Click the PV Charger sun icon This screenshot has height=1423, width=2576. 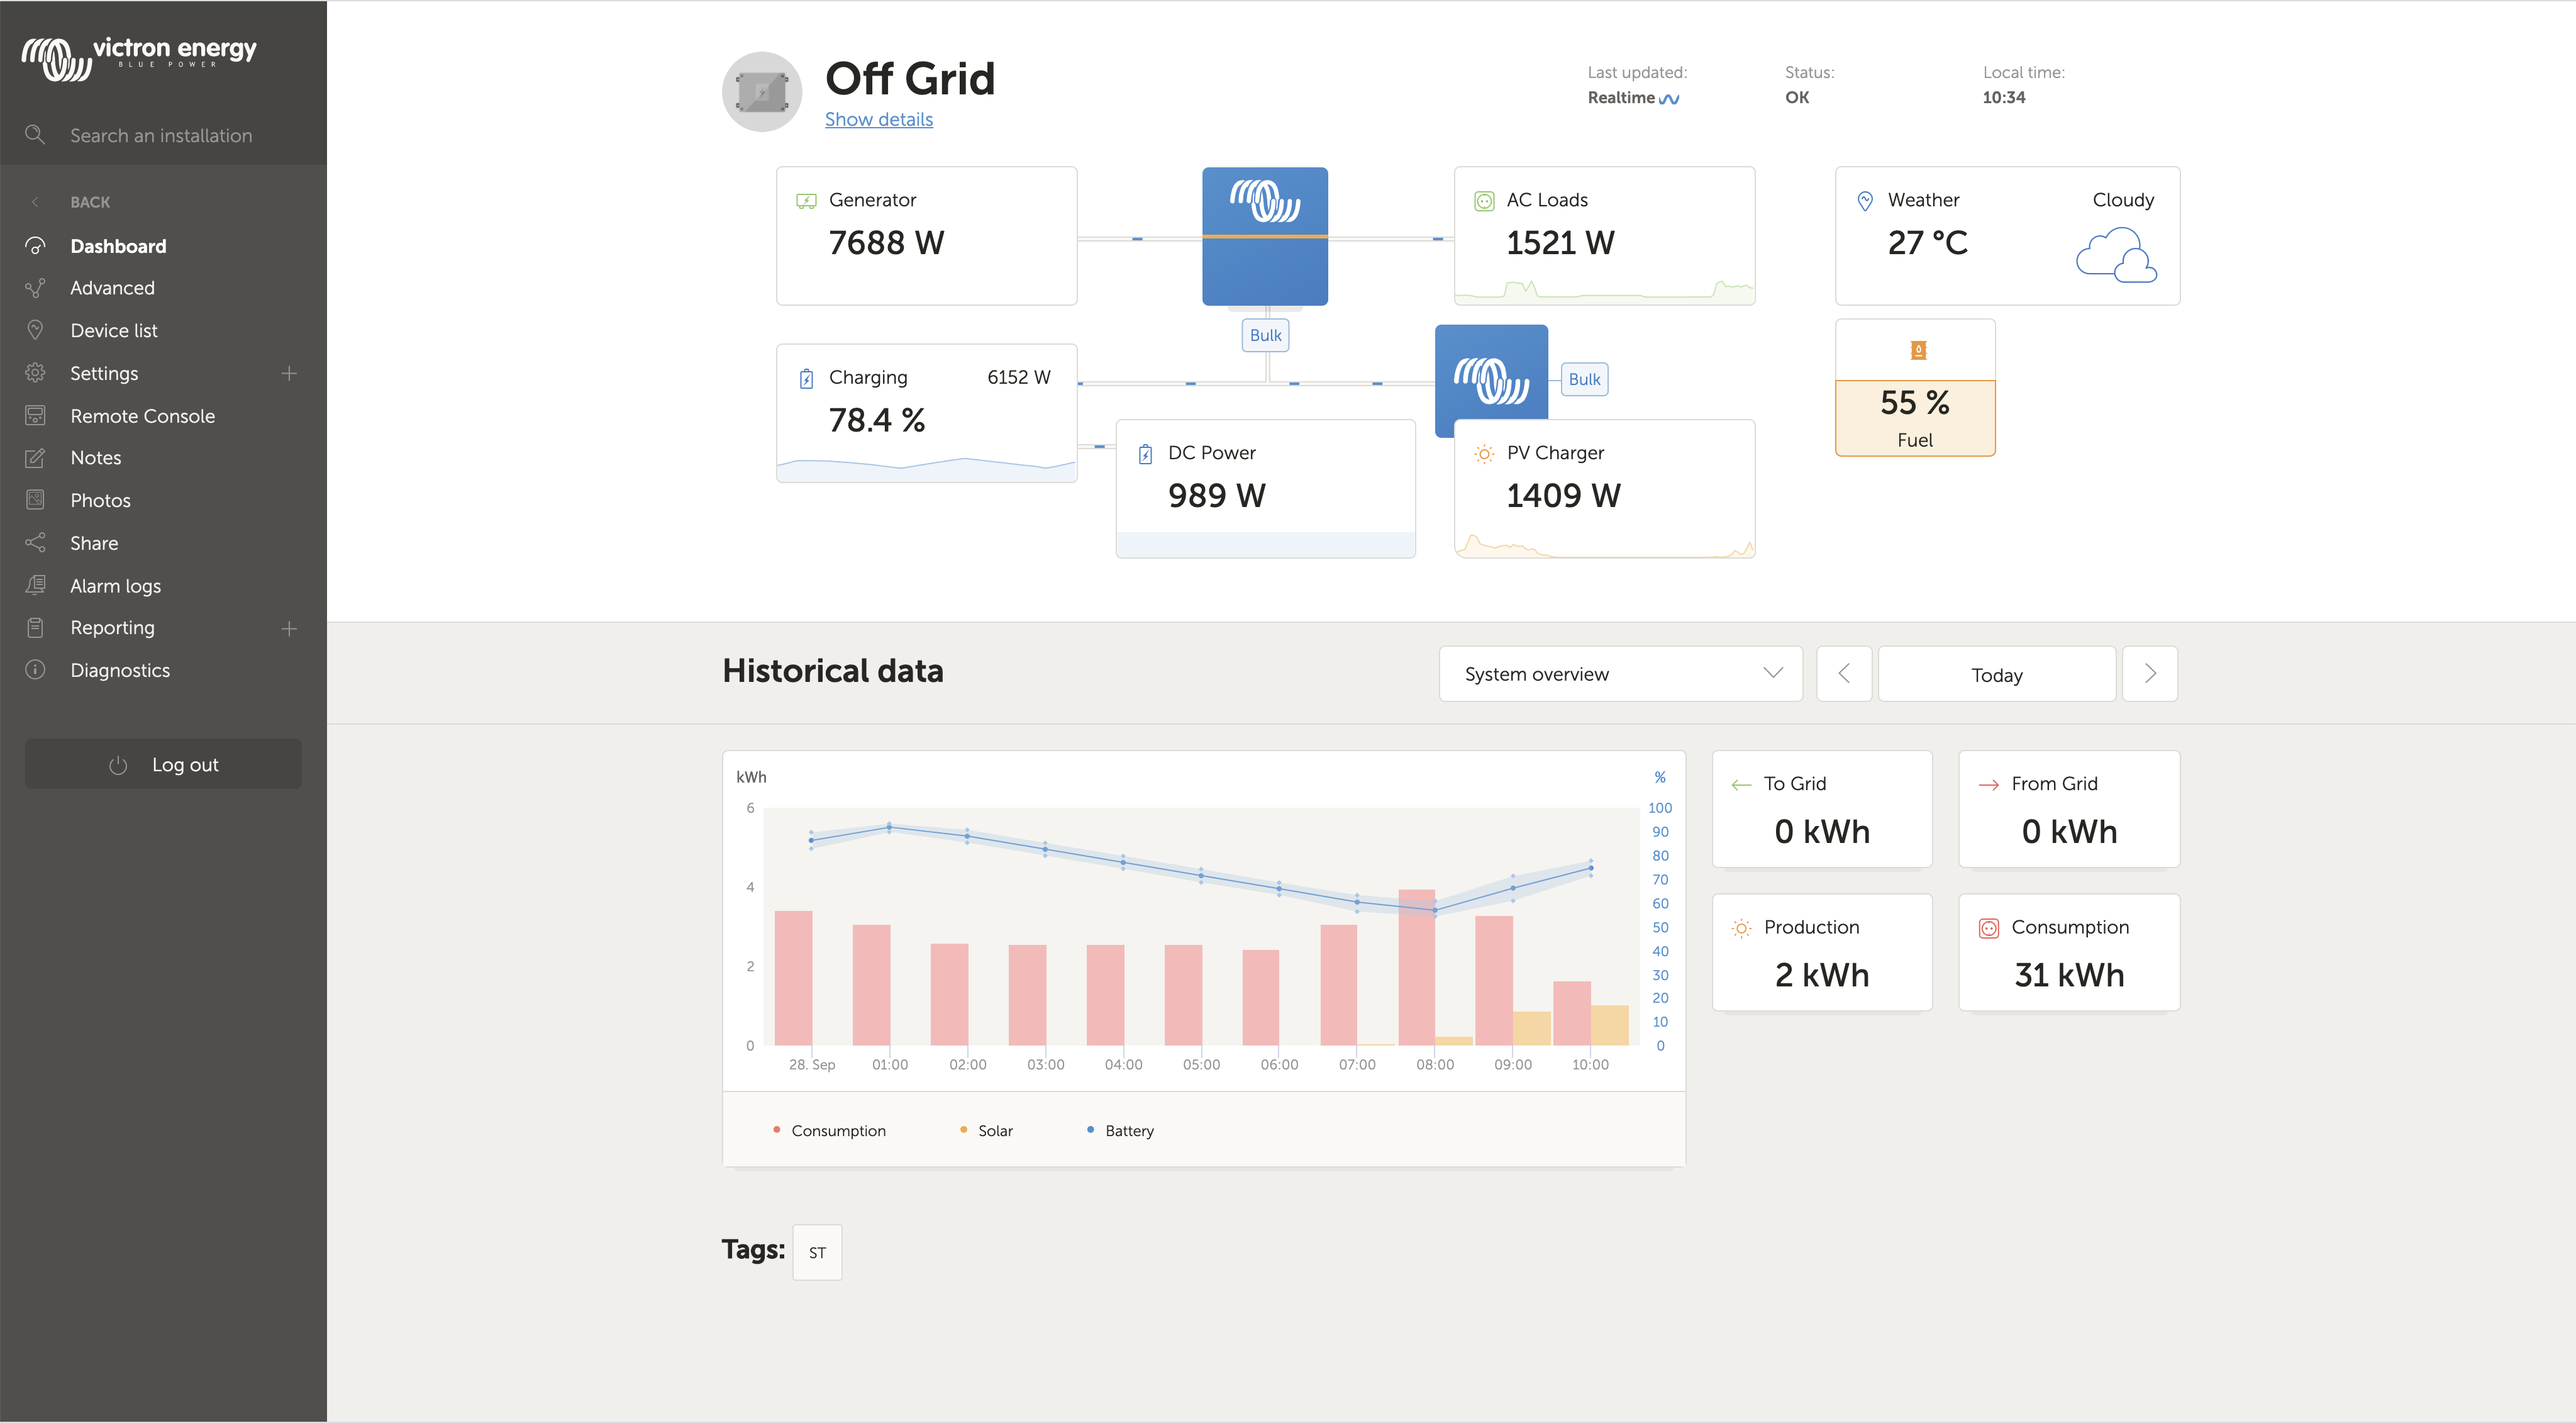(1484, 454)
